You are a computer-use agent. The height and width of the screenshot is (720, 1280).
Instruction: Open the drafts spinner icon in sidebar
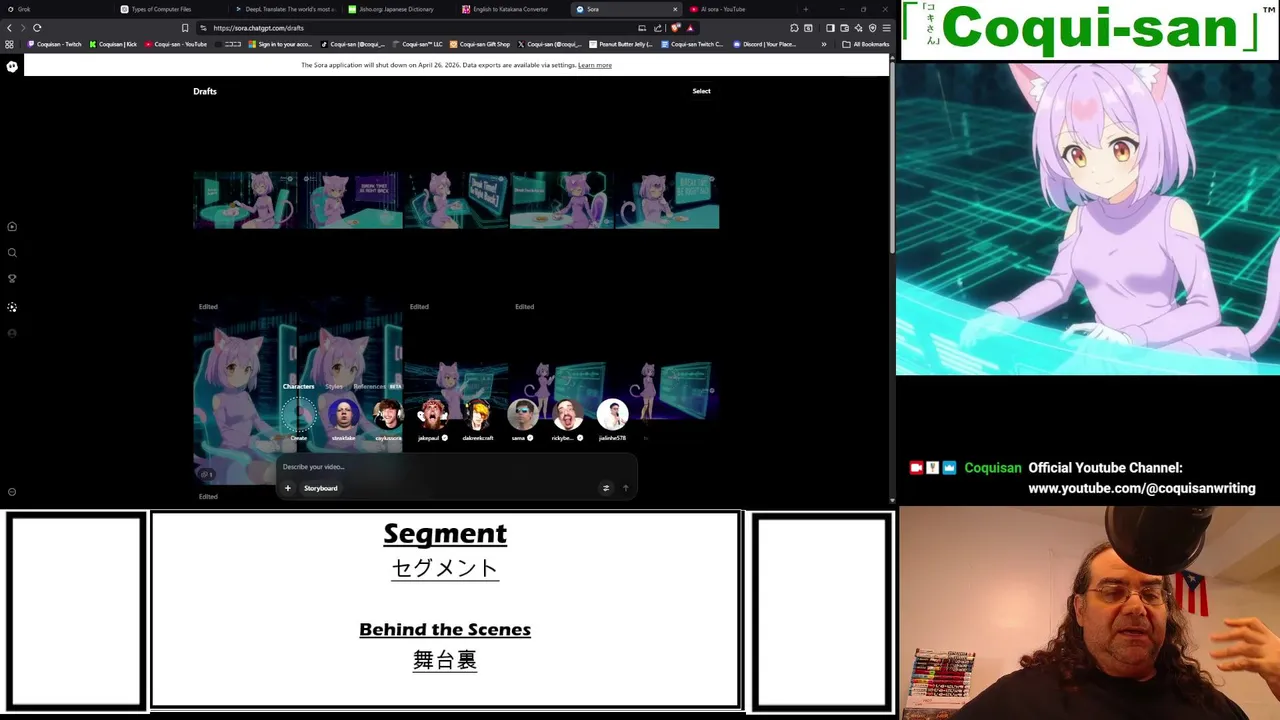pyautogui.click(x=12, y=307)
